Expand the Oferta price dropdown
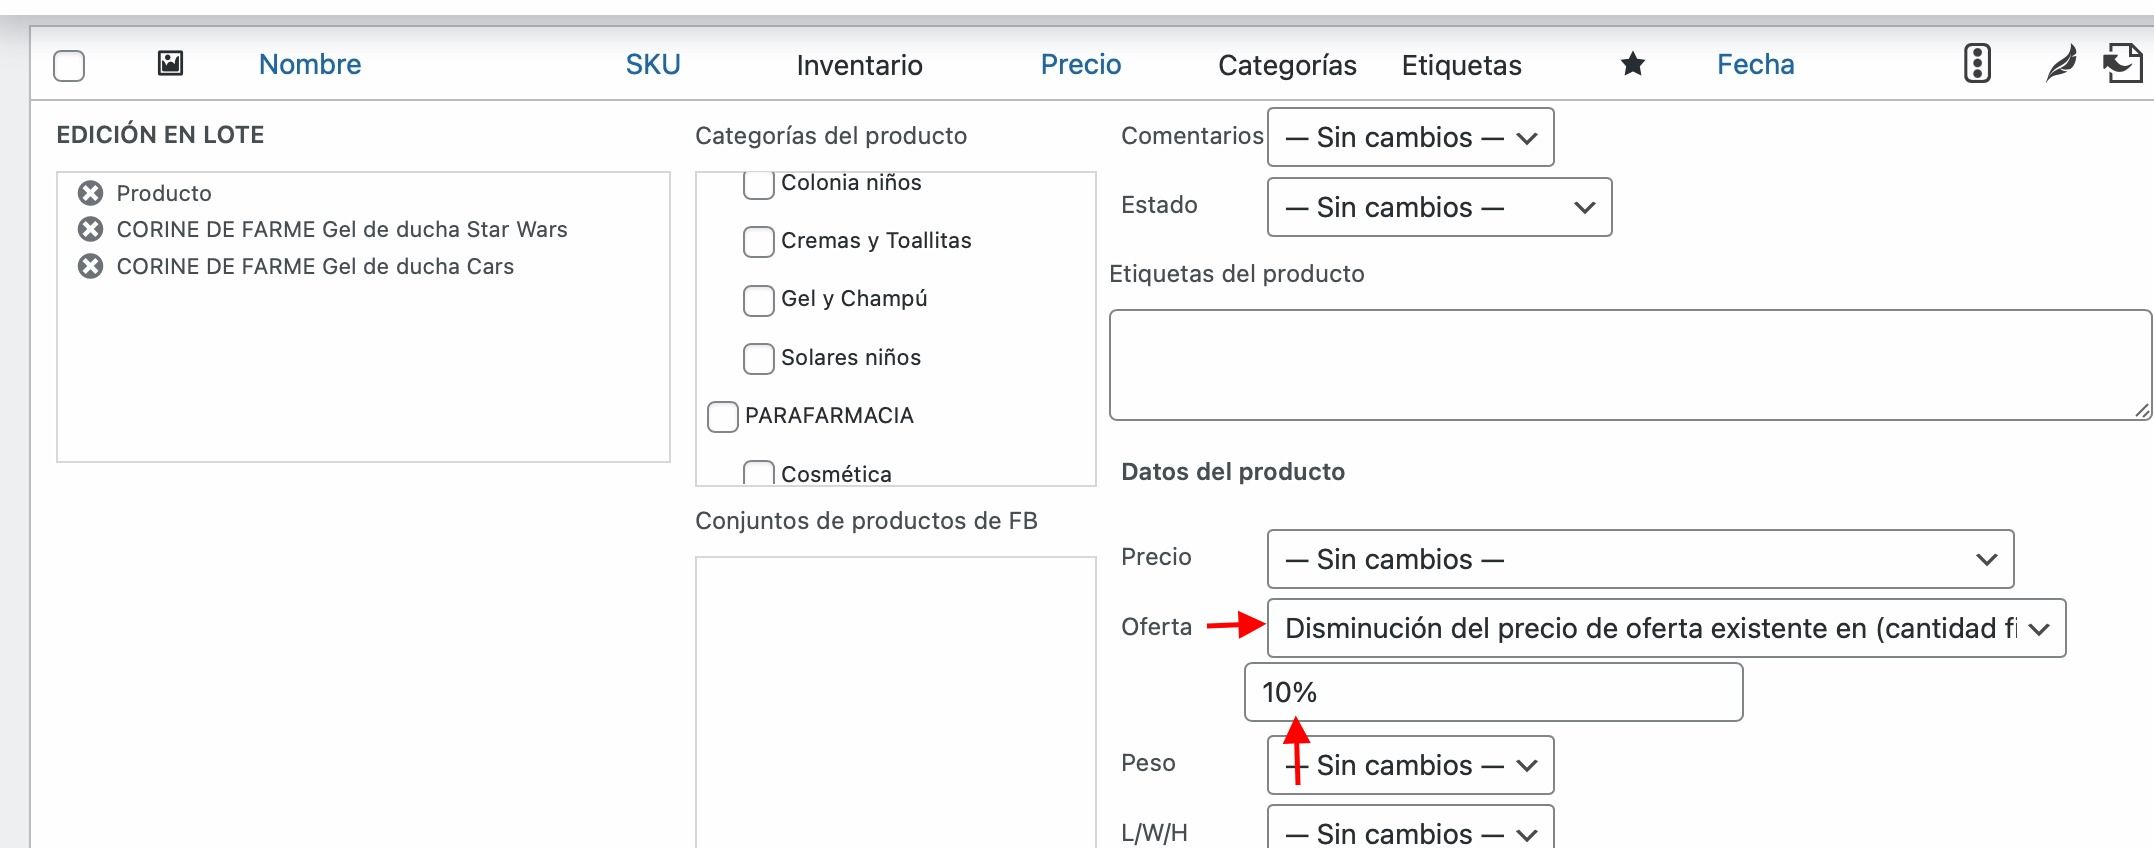Viewport: 2154px width, 848px height. point(1666,628)
